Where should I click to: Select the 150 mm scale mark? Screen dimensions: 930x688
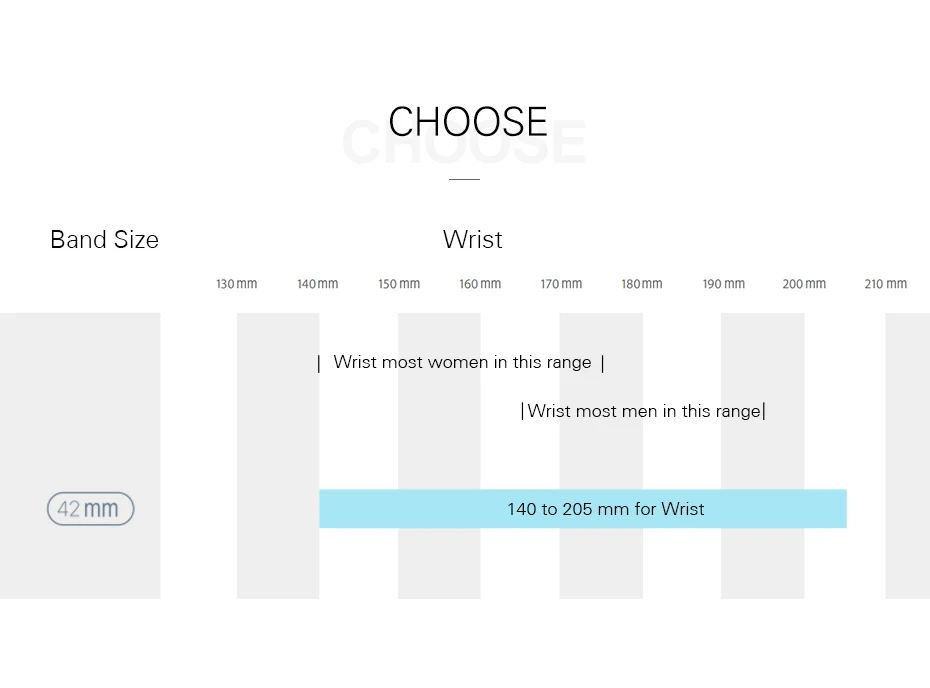tap(399, 284)
